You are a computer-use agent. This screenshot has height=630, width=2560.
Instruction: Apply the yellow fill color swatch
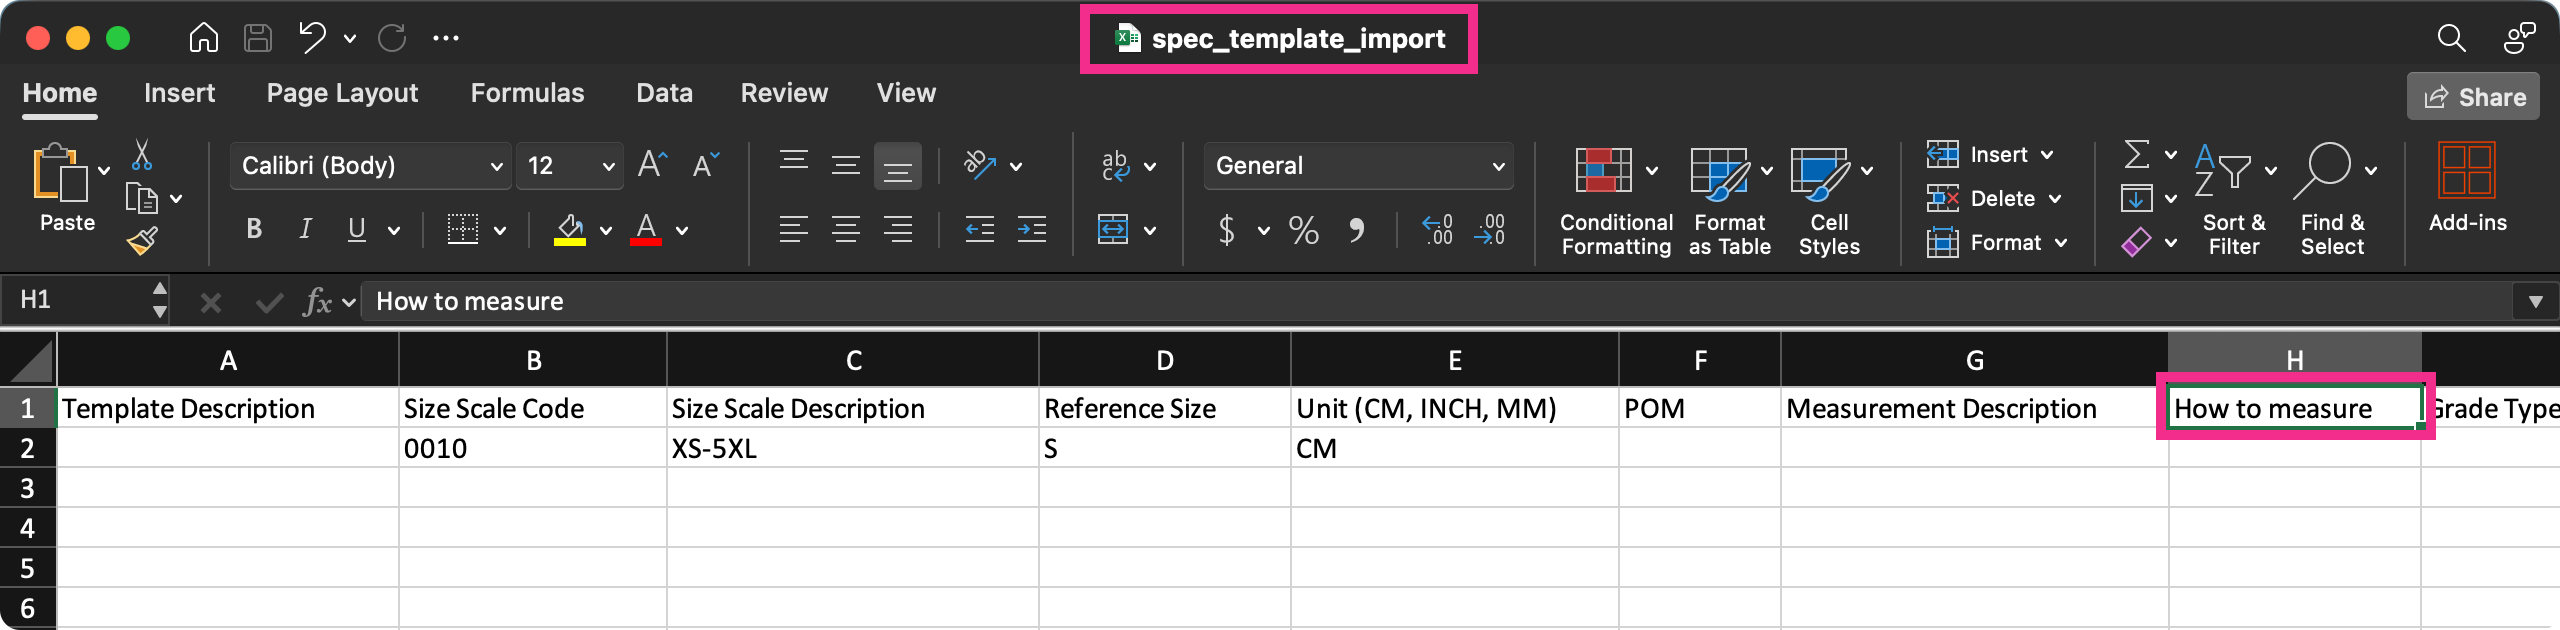[570, 230]
